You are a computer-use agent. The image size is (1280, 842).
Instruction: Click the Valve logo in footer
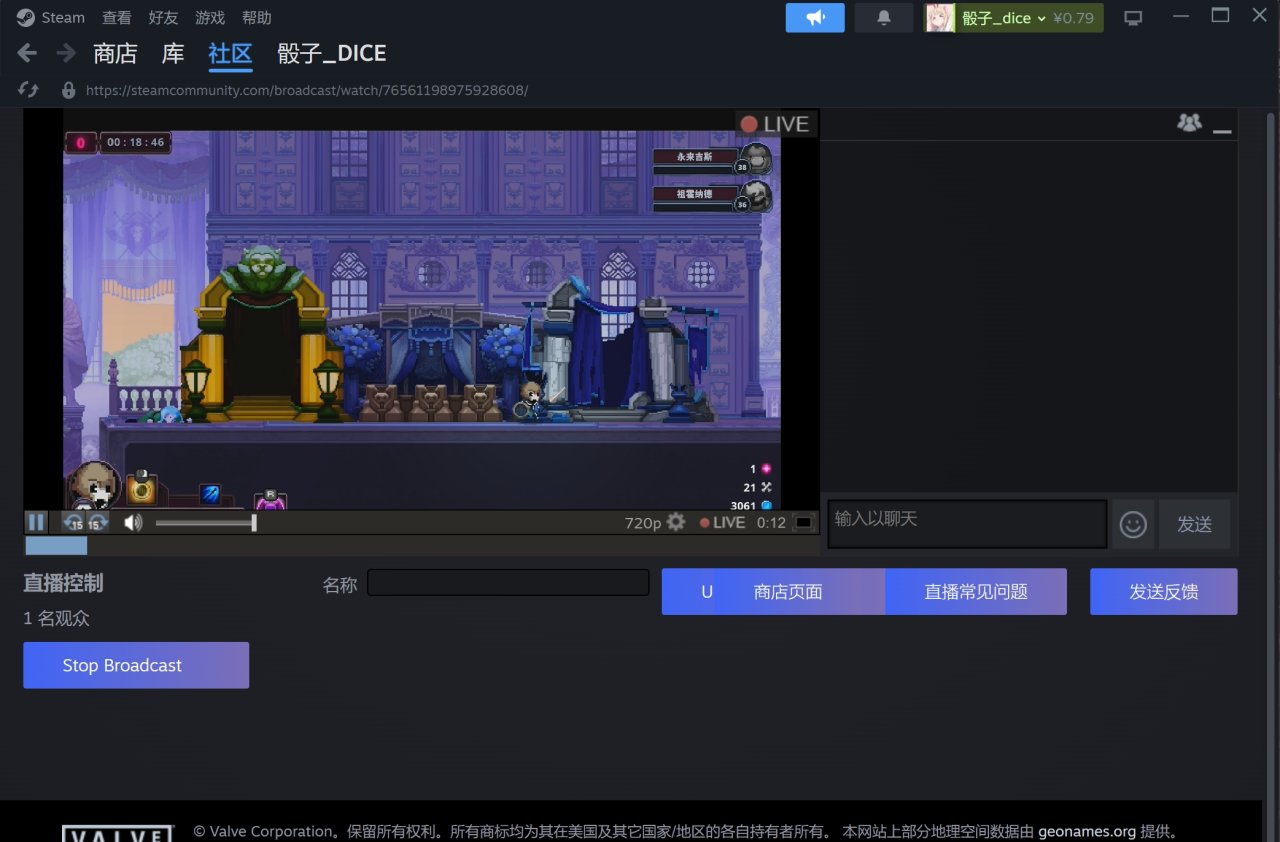(118, 834)
